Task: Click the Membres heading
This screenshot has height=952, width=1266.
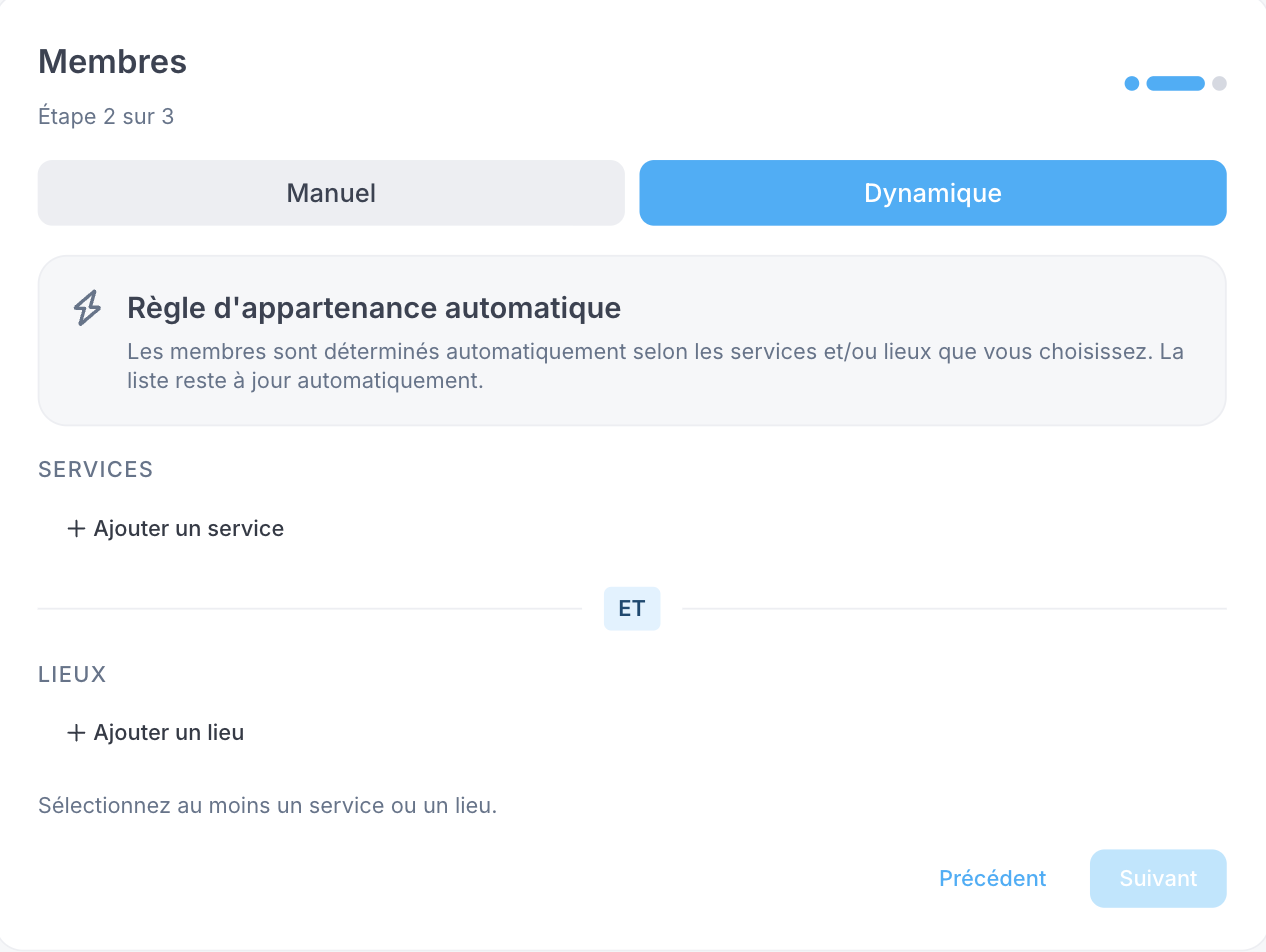Action: coord(112,62)
